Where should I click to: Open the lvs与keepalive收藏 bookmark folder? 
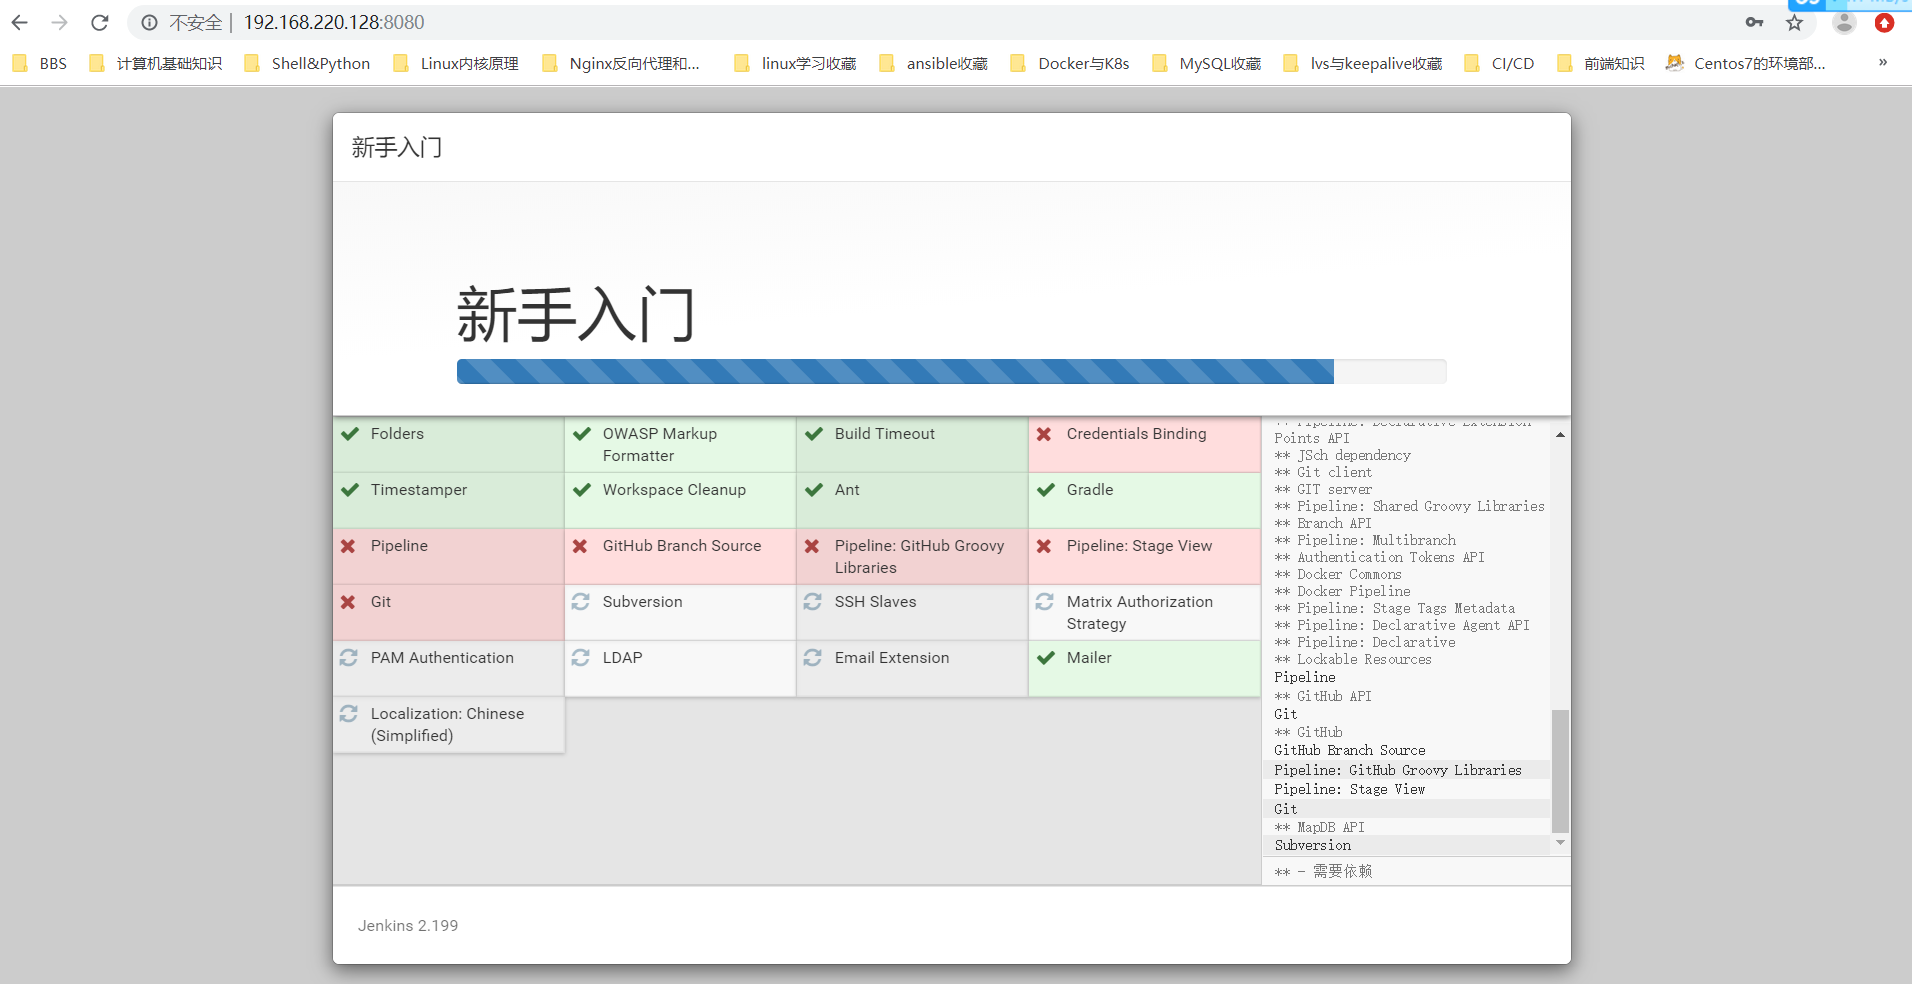pyautogui.click(x=1362, y=63)
